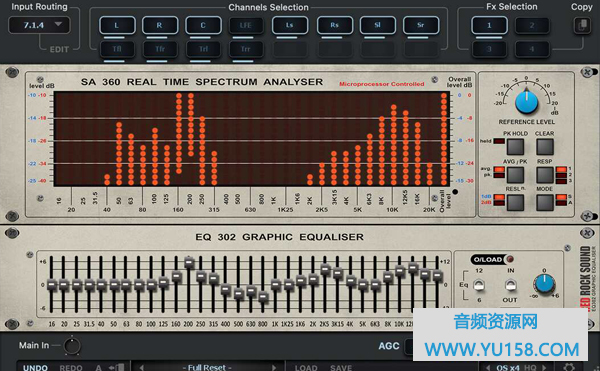Toggle the Trr channel button

(246, 49)
